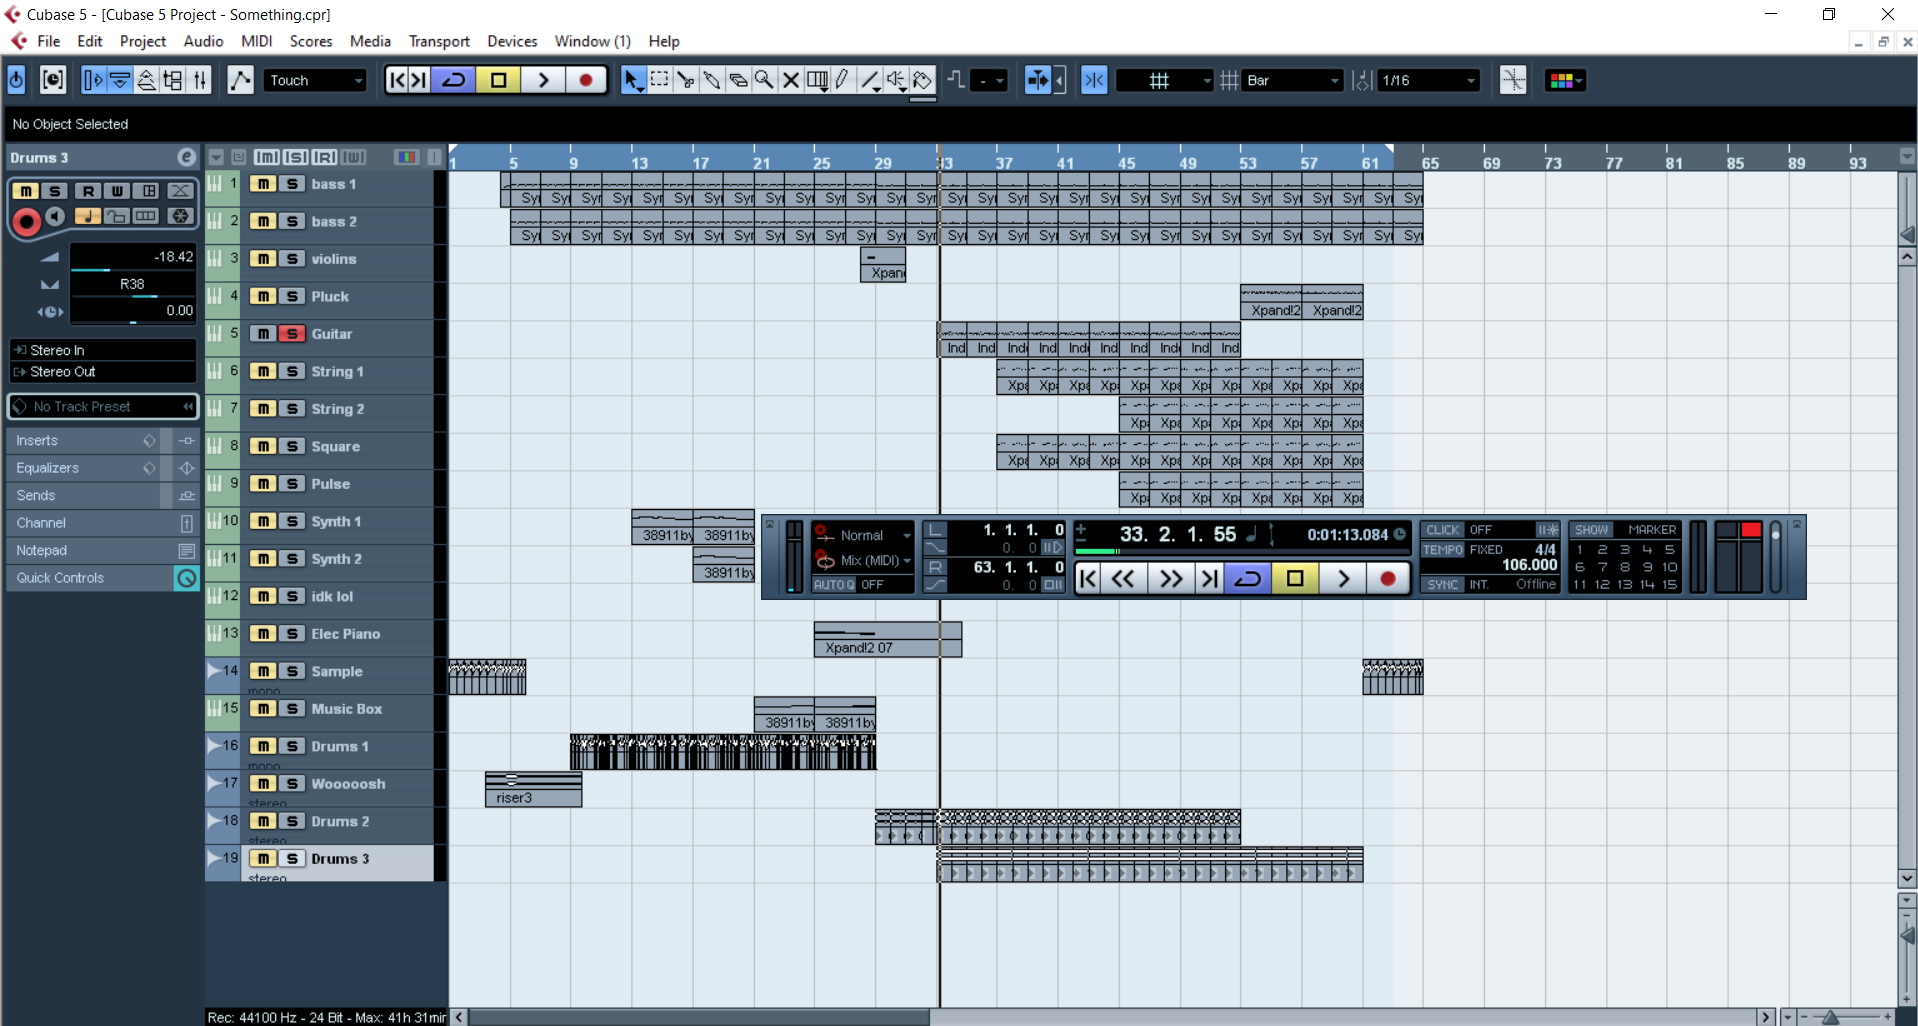Screen dimensions: 1918x1026
Task: Open the 1/16 quantize dropdown
Action: 1427,80
